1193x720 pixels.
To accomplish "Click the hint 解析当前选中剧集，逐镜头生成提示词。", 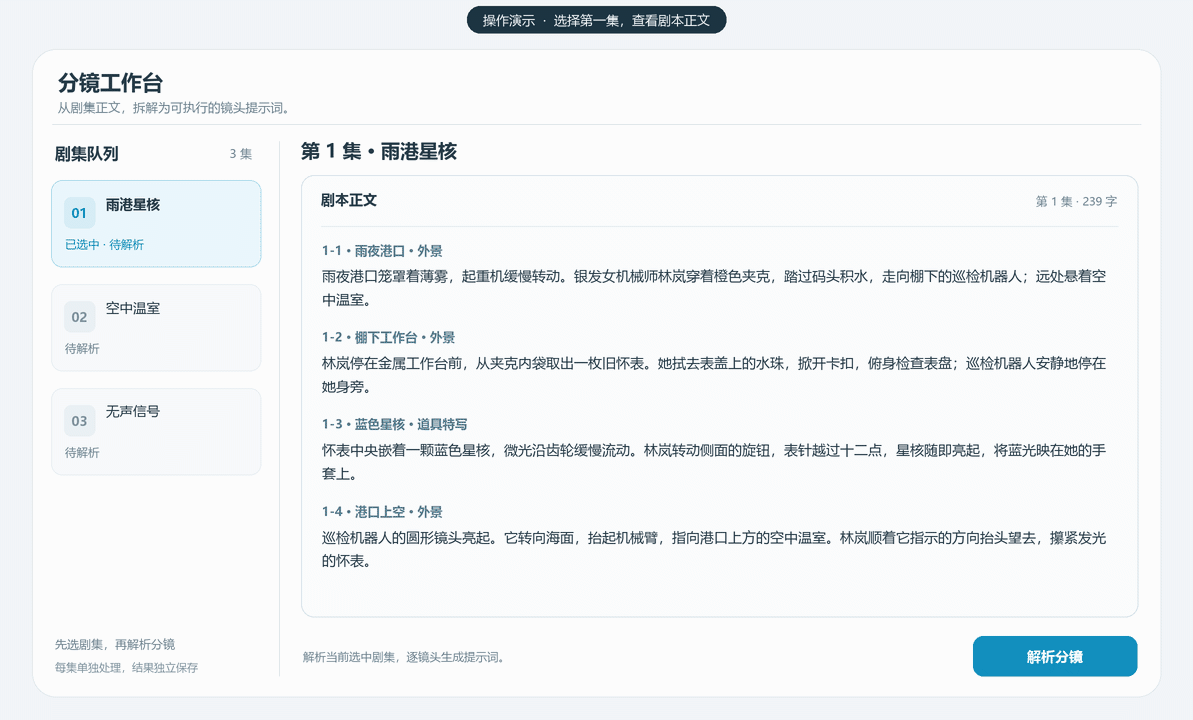I will [x=404, y=657].
